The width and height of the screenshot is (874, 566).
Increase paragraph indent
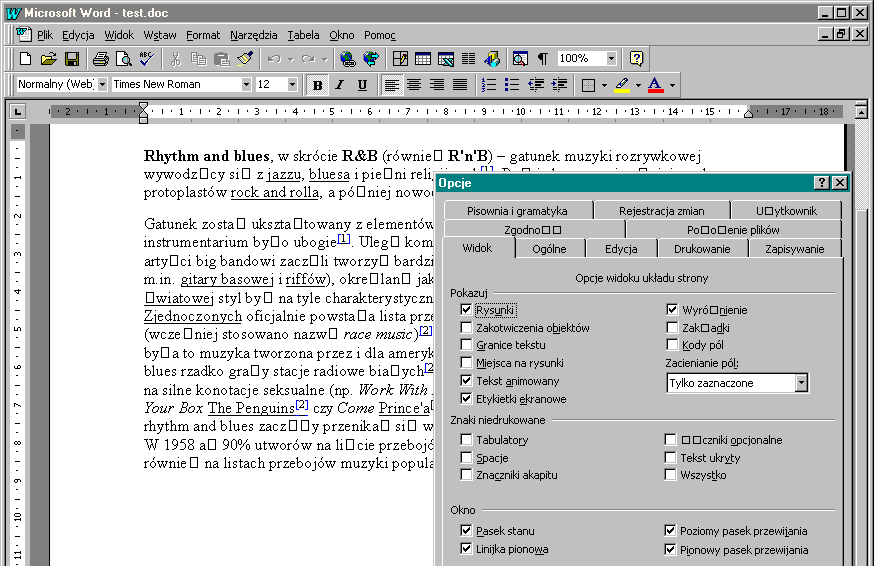[x=559, y=85]
